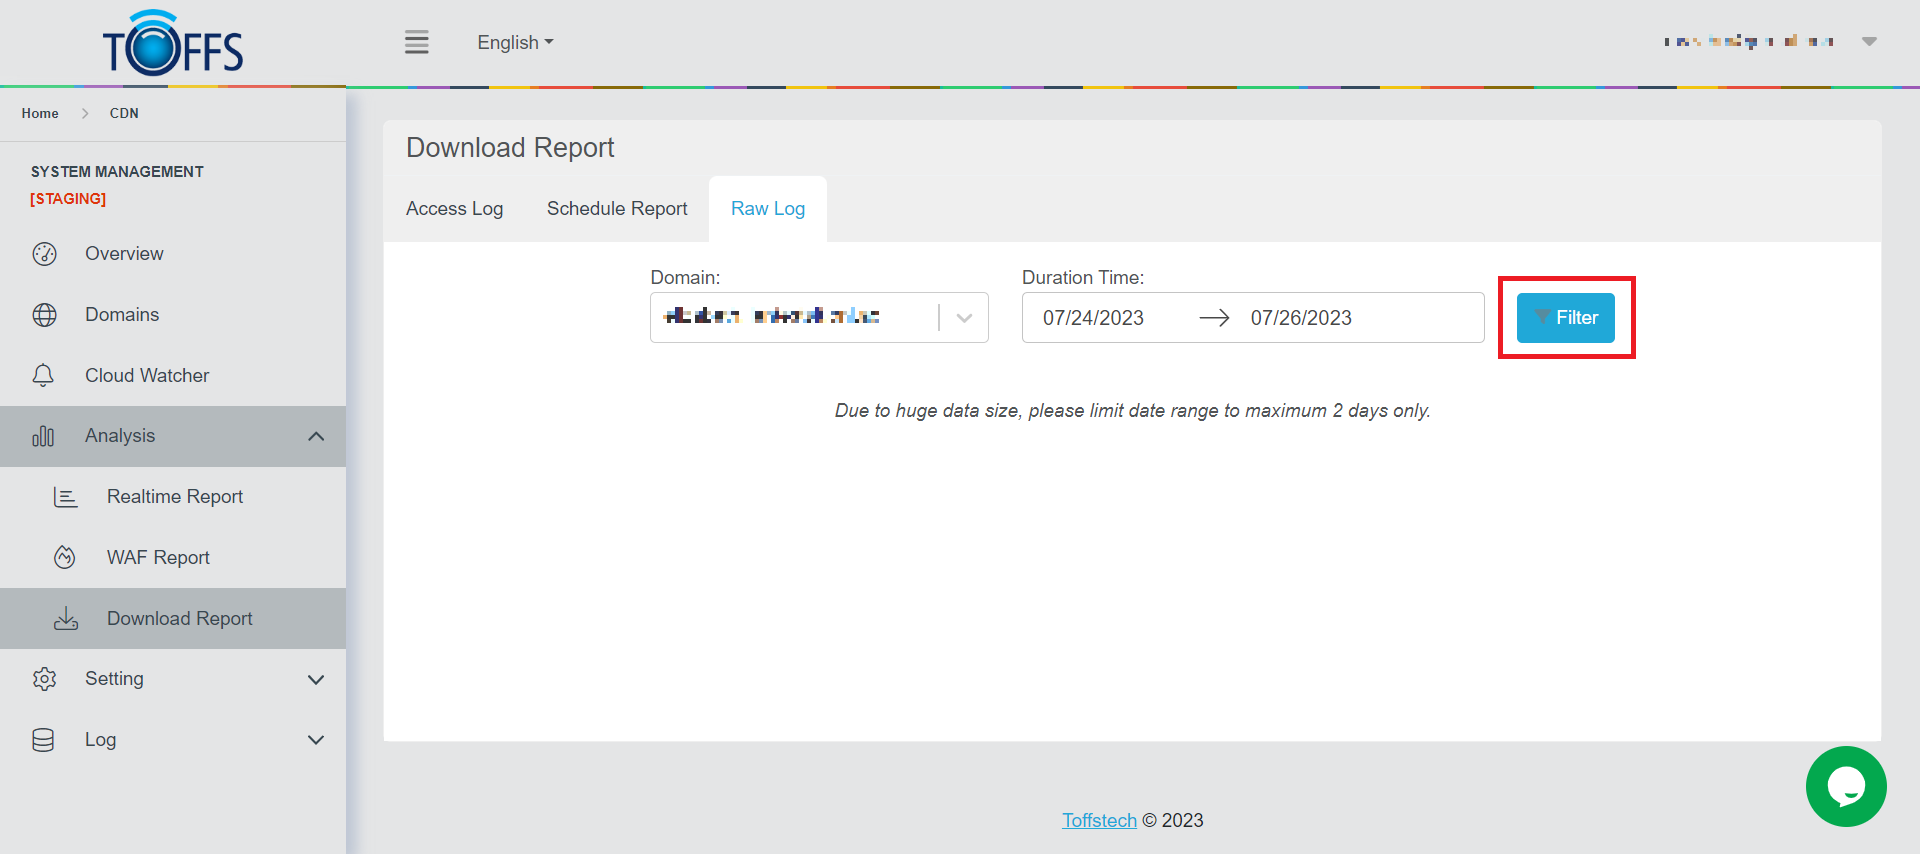The image size is (1920, 854).
Task: Click the TOFFS logo
Action: click(x=173, y=45)
